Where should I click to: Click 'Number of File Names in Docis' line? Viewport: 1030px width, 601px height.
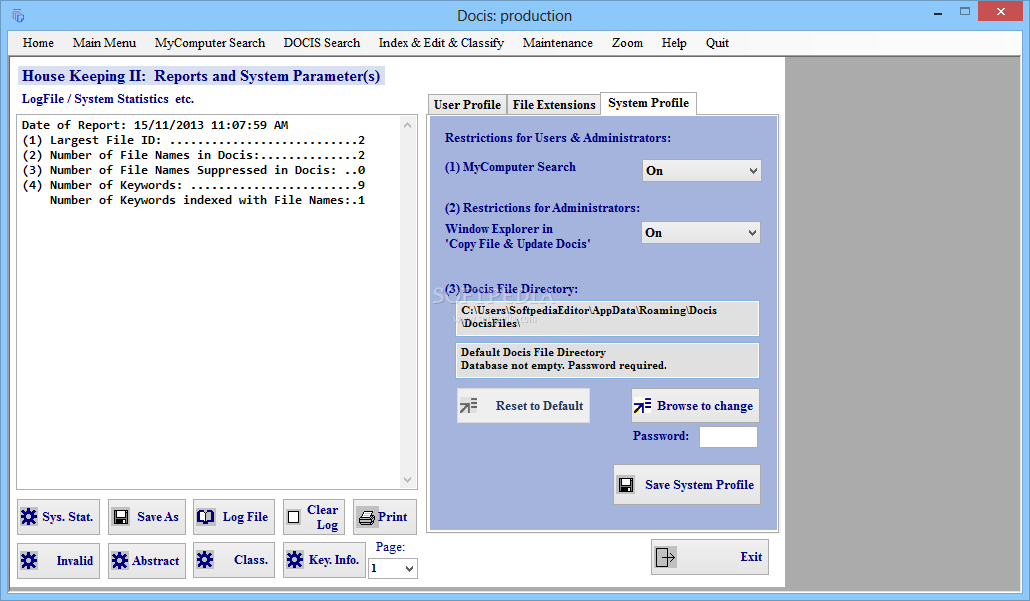pos(193,155)
